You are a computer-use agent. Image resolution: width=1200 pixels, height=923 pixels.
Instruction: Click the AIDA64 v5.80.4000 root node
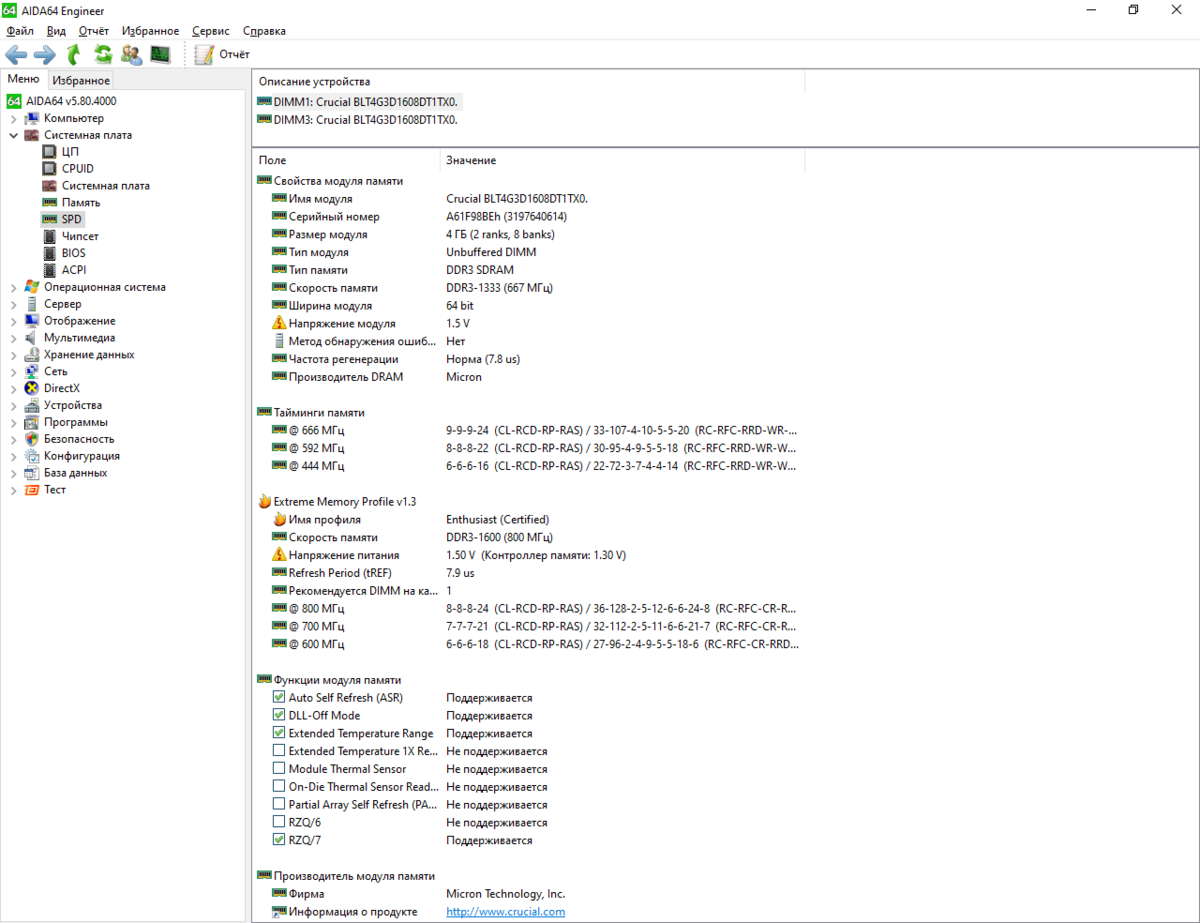(x=71, y=101)
